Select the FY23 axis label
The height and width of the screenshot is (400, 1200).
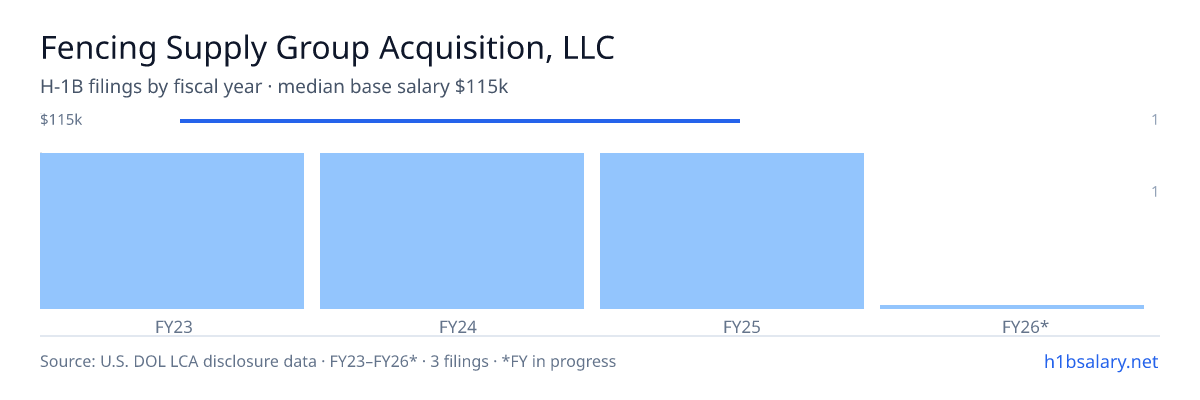[172, 326]
